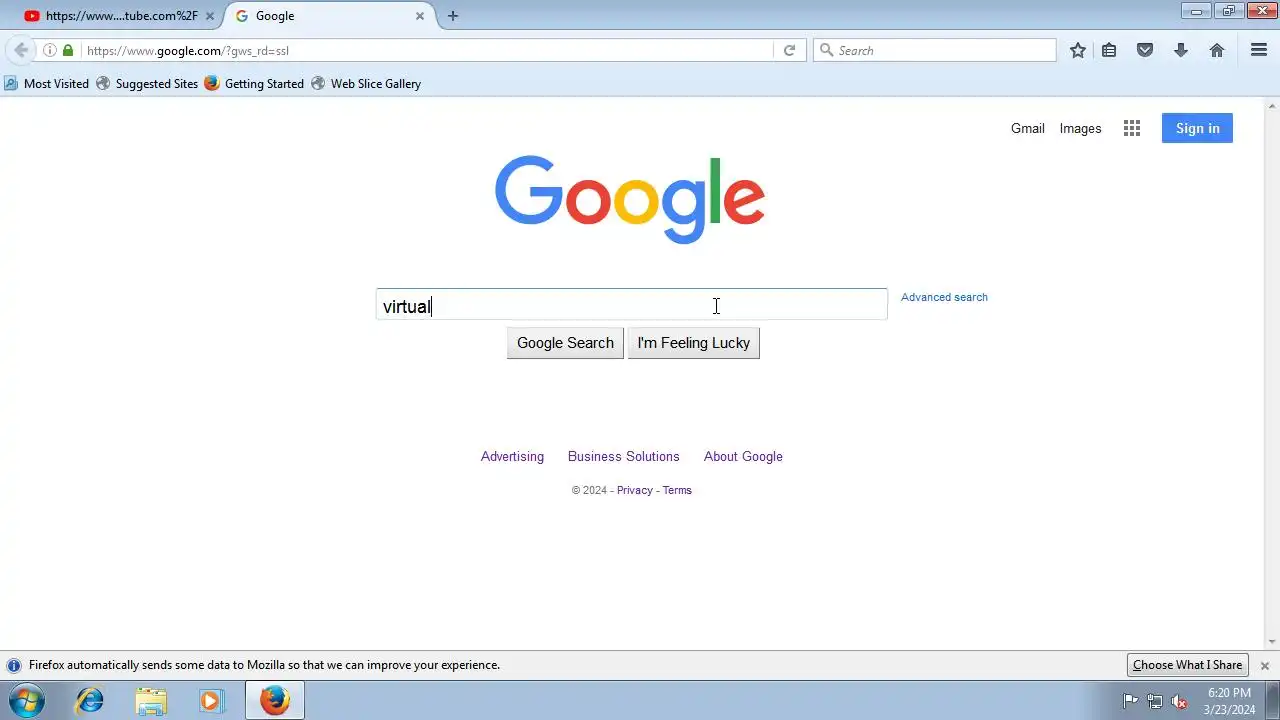Viewport: 1280px width, 720px height.
Task: Open the Terms link
Action: 677,490
